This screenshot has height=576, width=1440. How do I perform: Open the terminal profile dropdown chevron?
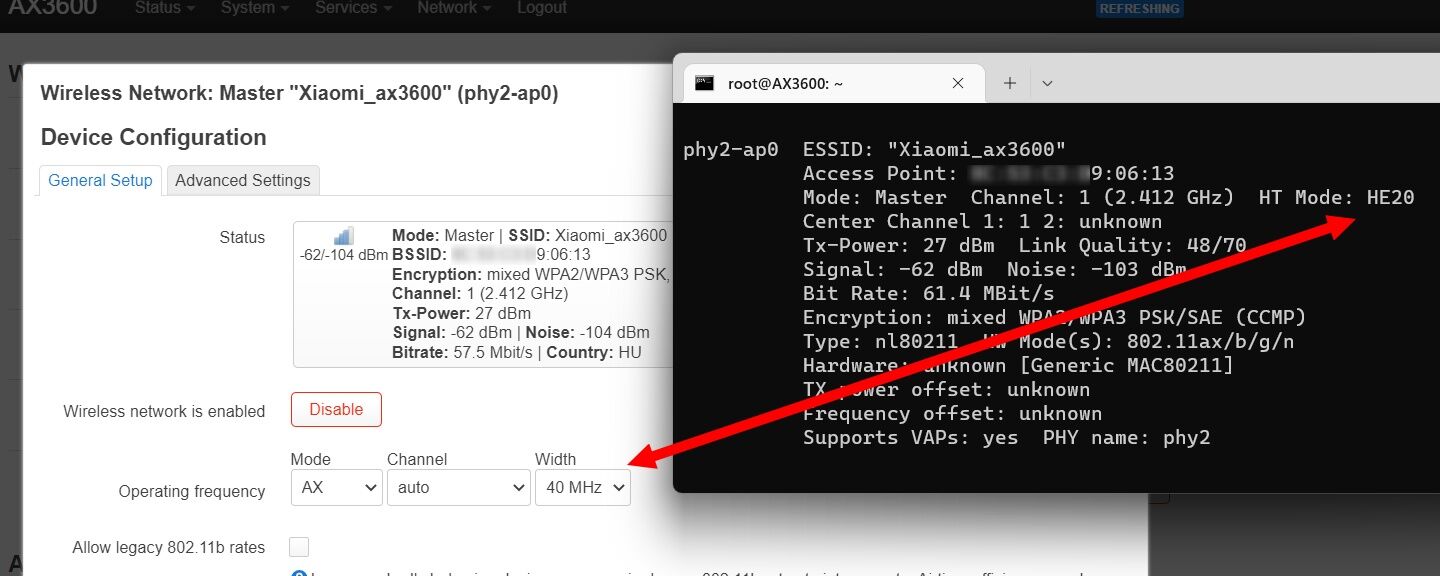[x=1047, y=84]
